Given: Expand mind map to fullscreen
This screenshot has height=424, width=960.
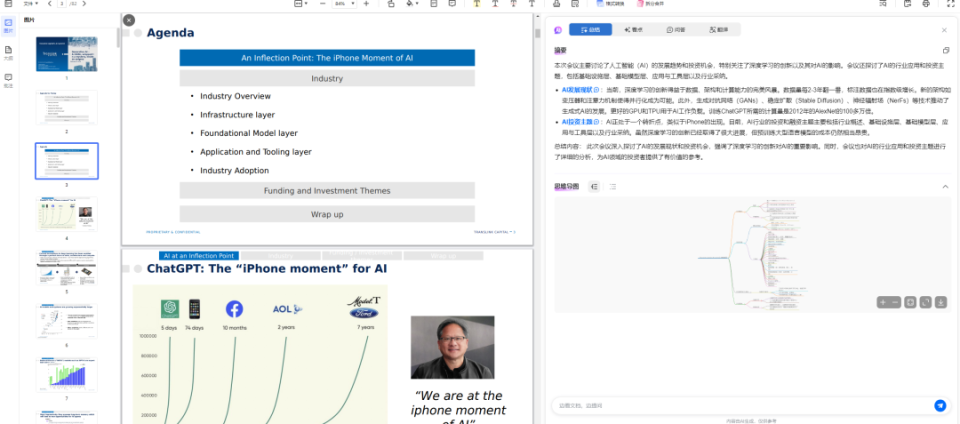Looking at the screenshot, I should (x=925, y=302).
